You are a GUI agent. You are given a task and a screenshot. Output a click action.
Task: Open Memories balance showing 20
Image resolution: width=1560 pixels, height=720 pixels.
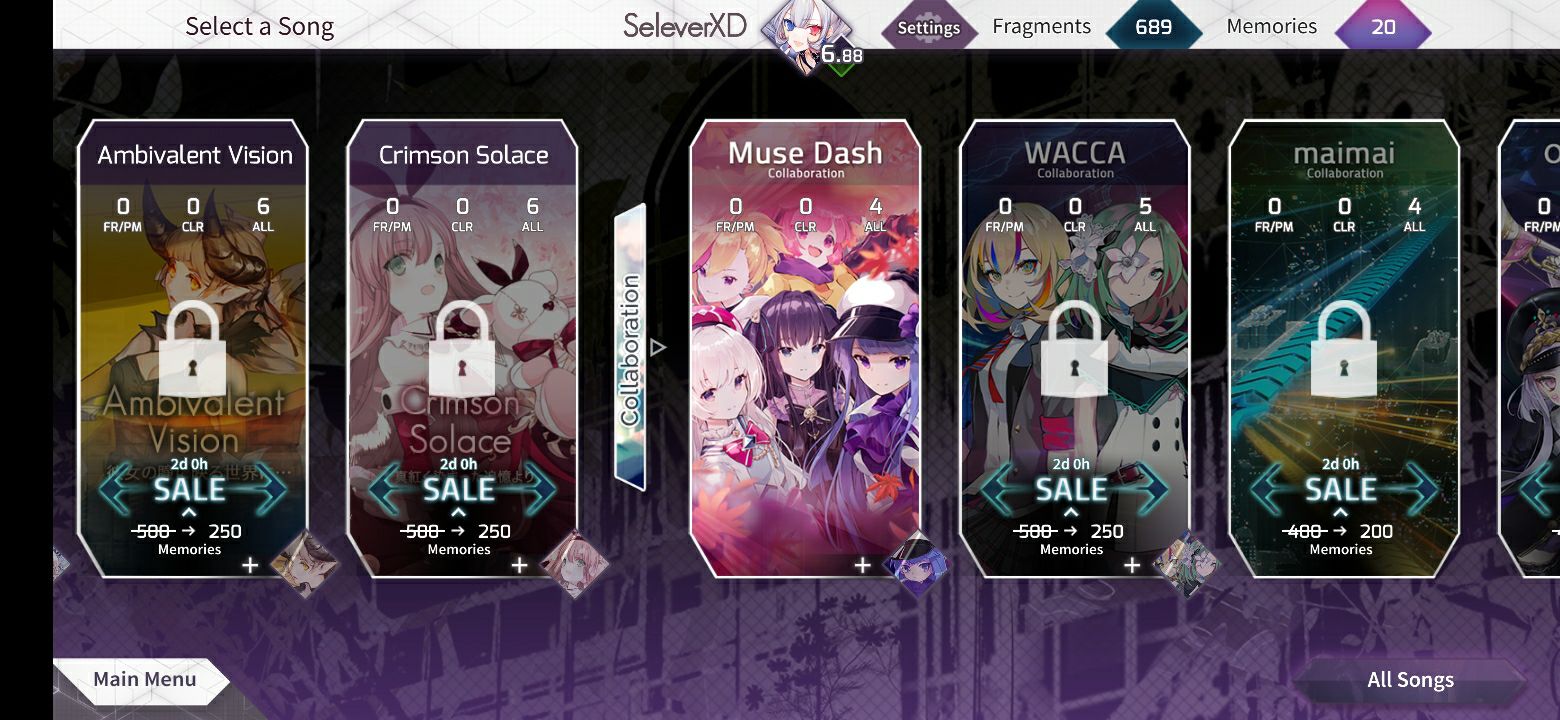[1383, 27]
